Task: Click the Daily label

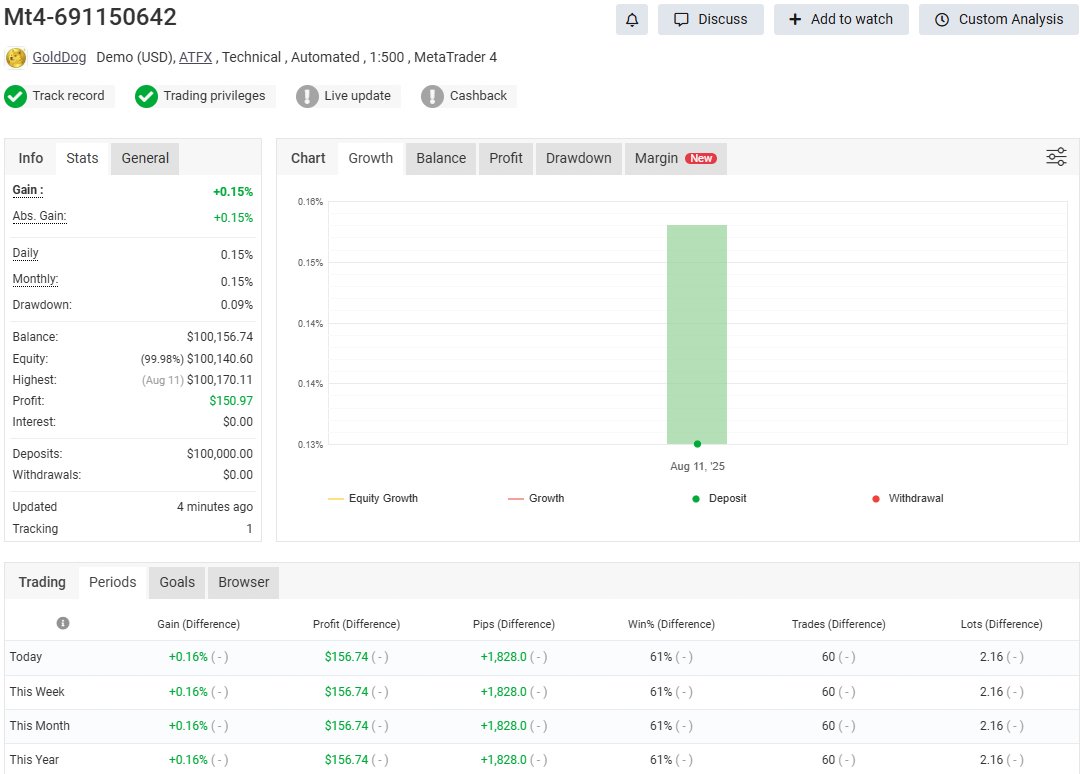Action: pyautogui.click(x=25, y=253)
